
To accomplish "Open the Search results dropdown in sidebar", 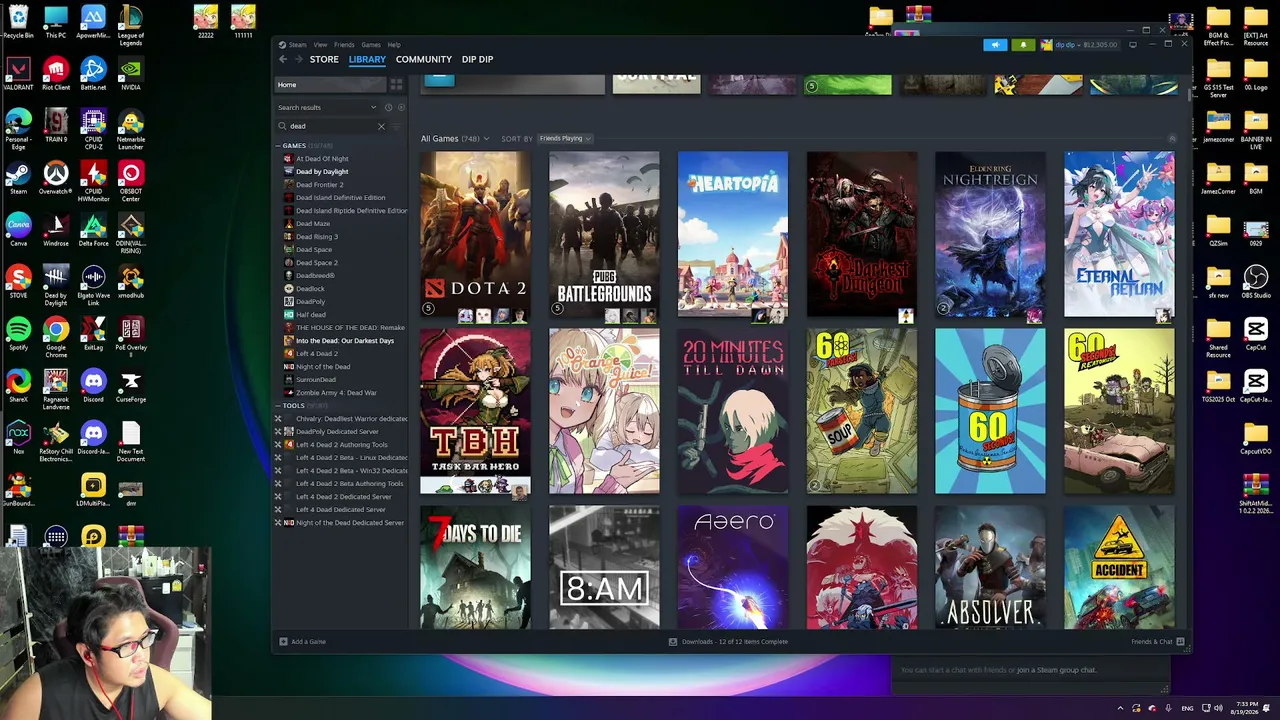I will coord(327,107).
